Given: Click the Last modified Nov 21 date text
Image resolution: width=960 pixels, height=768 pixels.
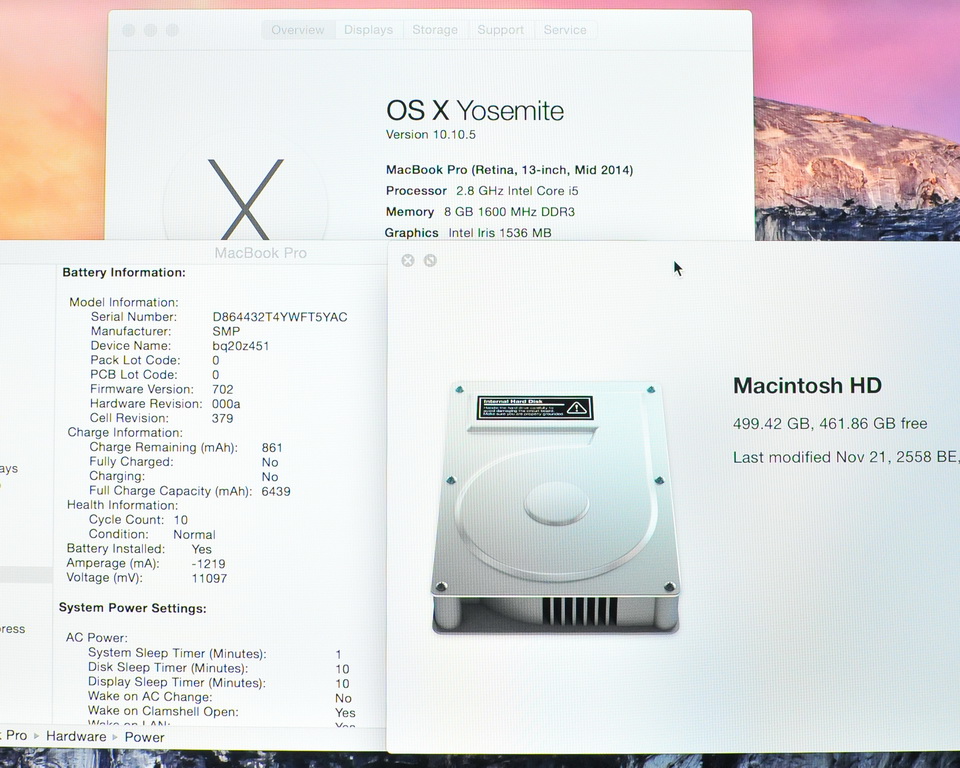Looking at the screenshot, I should 846,457.
